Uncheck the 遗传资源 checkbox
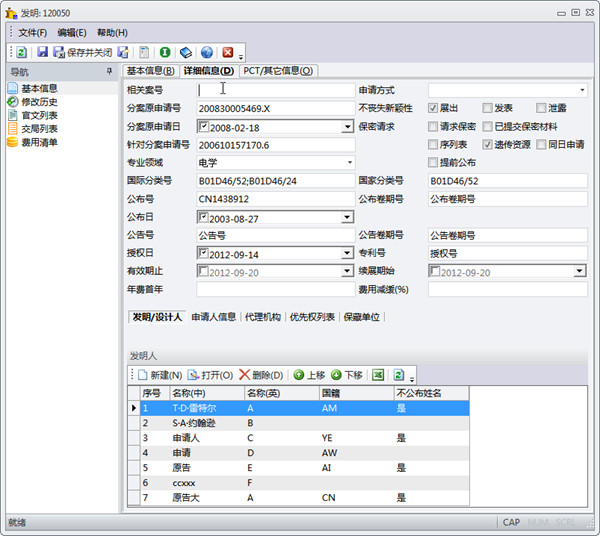This screenshot has height=536, width=600. [487, 144]
